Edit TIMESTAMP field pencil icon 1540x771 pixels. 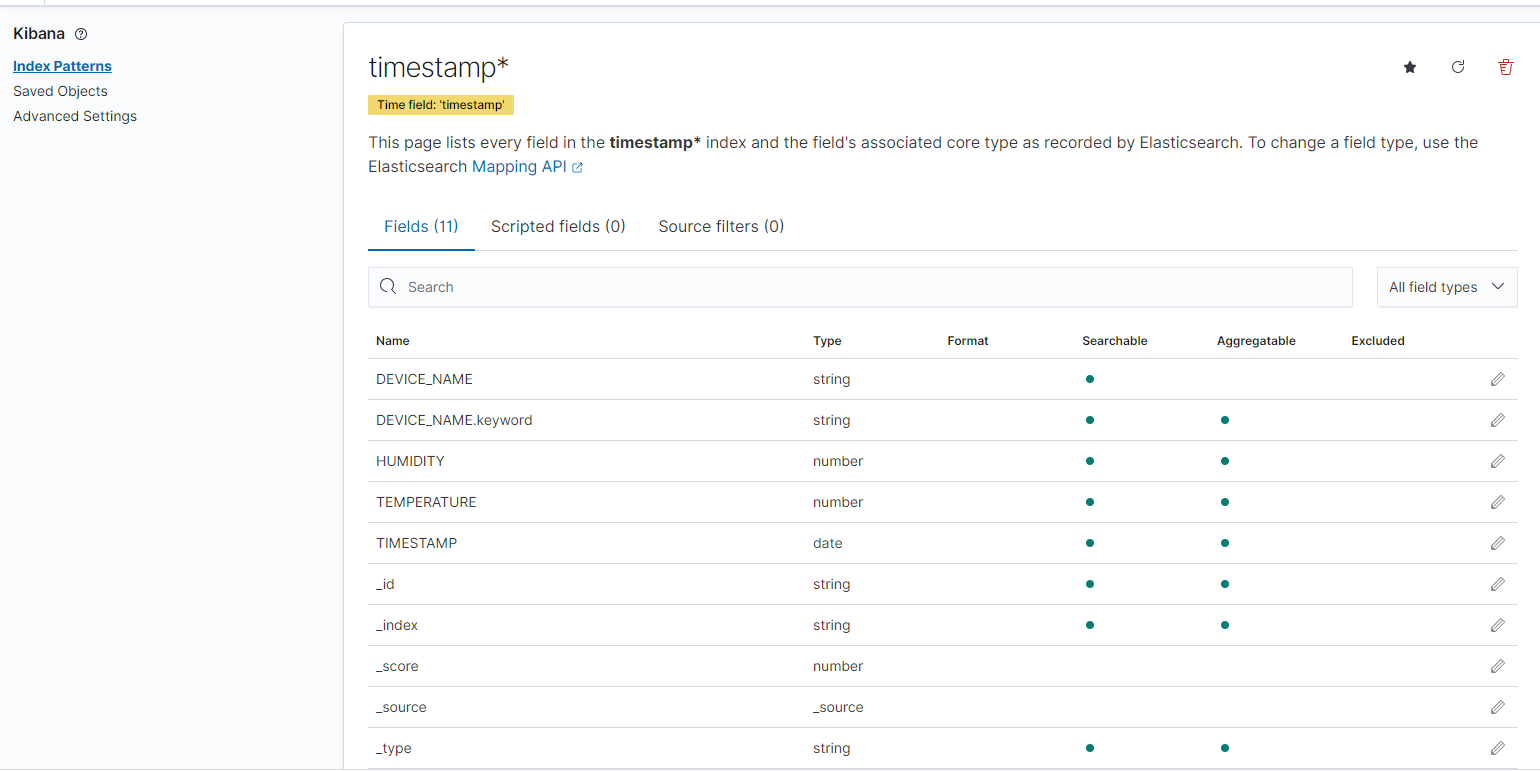click(1497, 543)
